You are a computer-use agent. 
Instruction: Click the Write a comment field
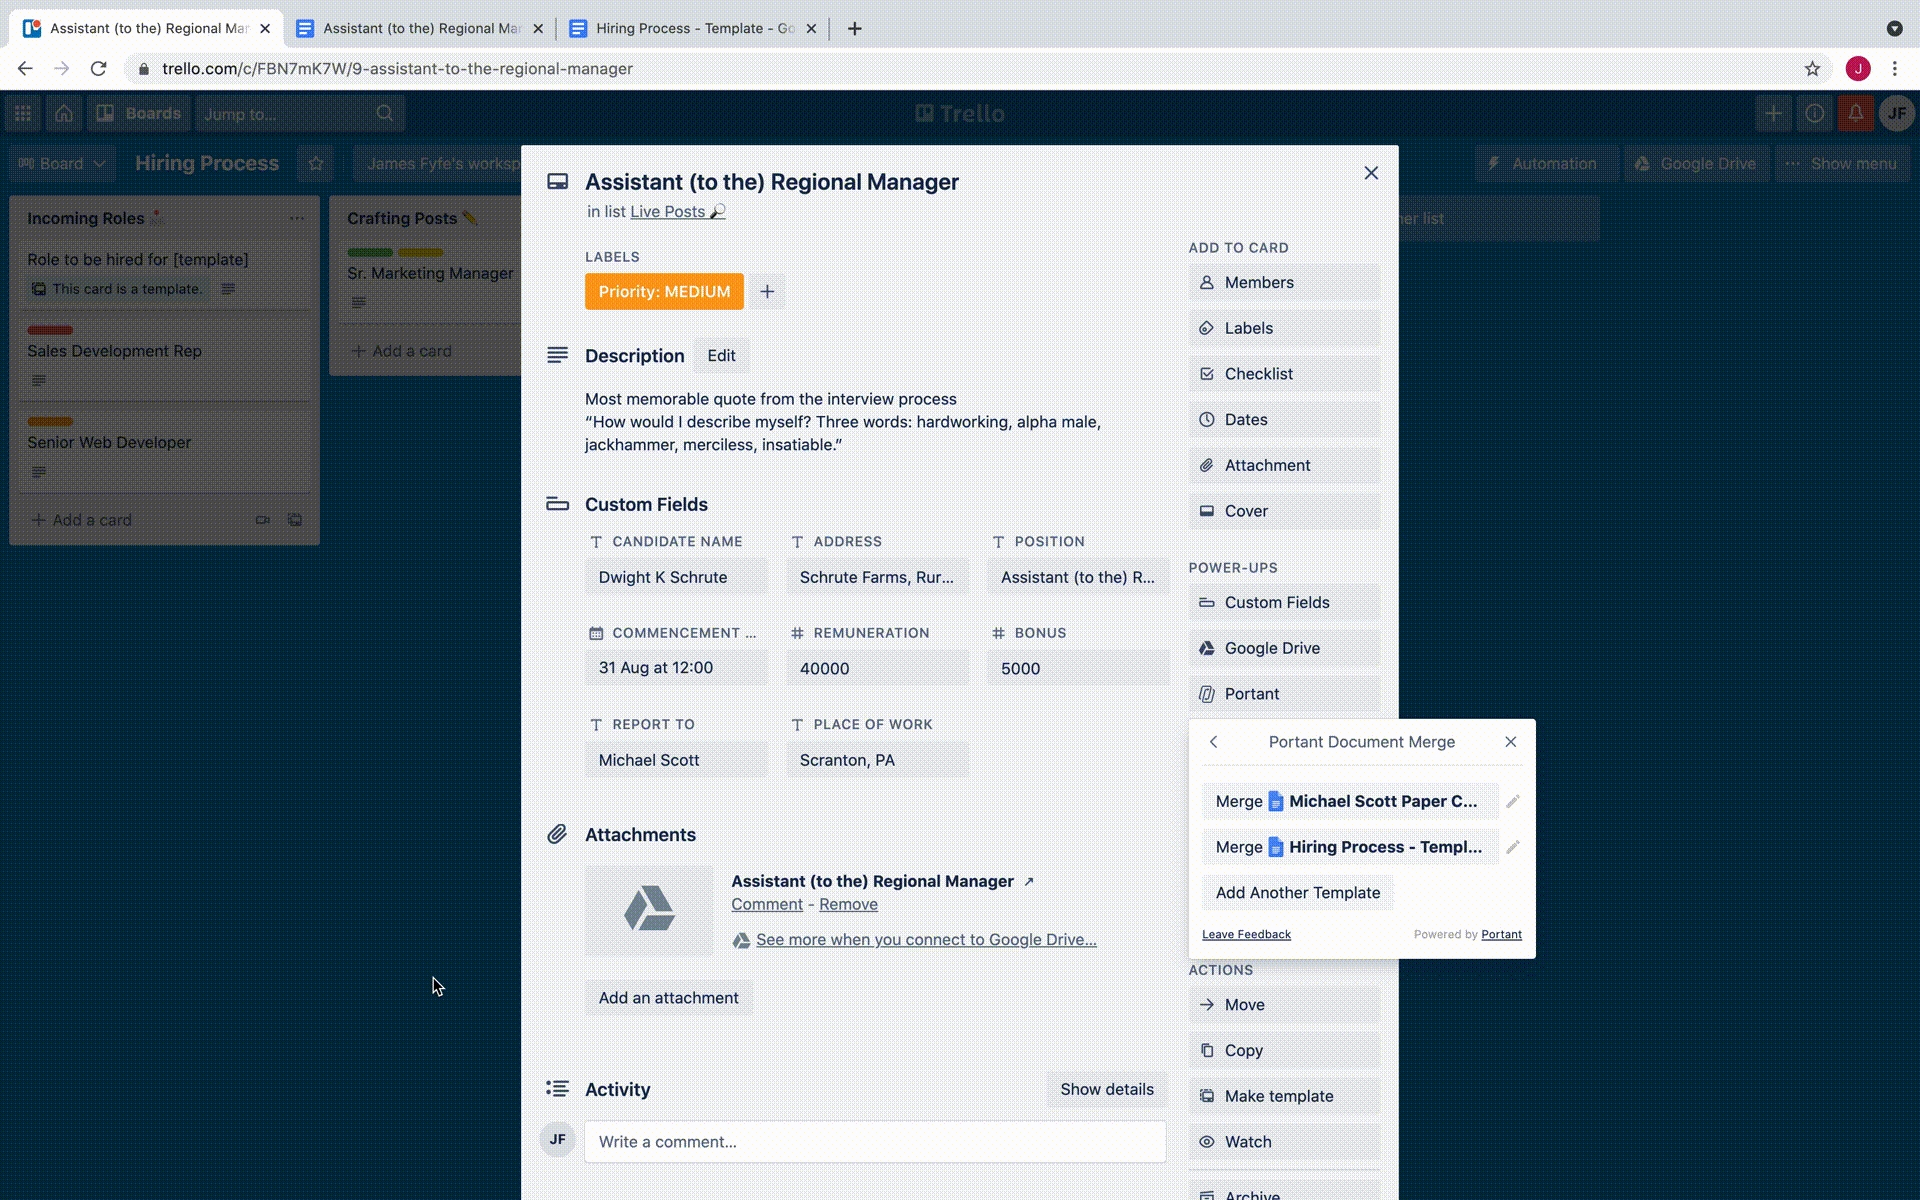click(875, 1142)
